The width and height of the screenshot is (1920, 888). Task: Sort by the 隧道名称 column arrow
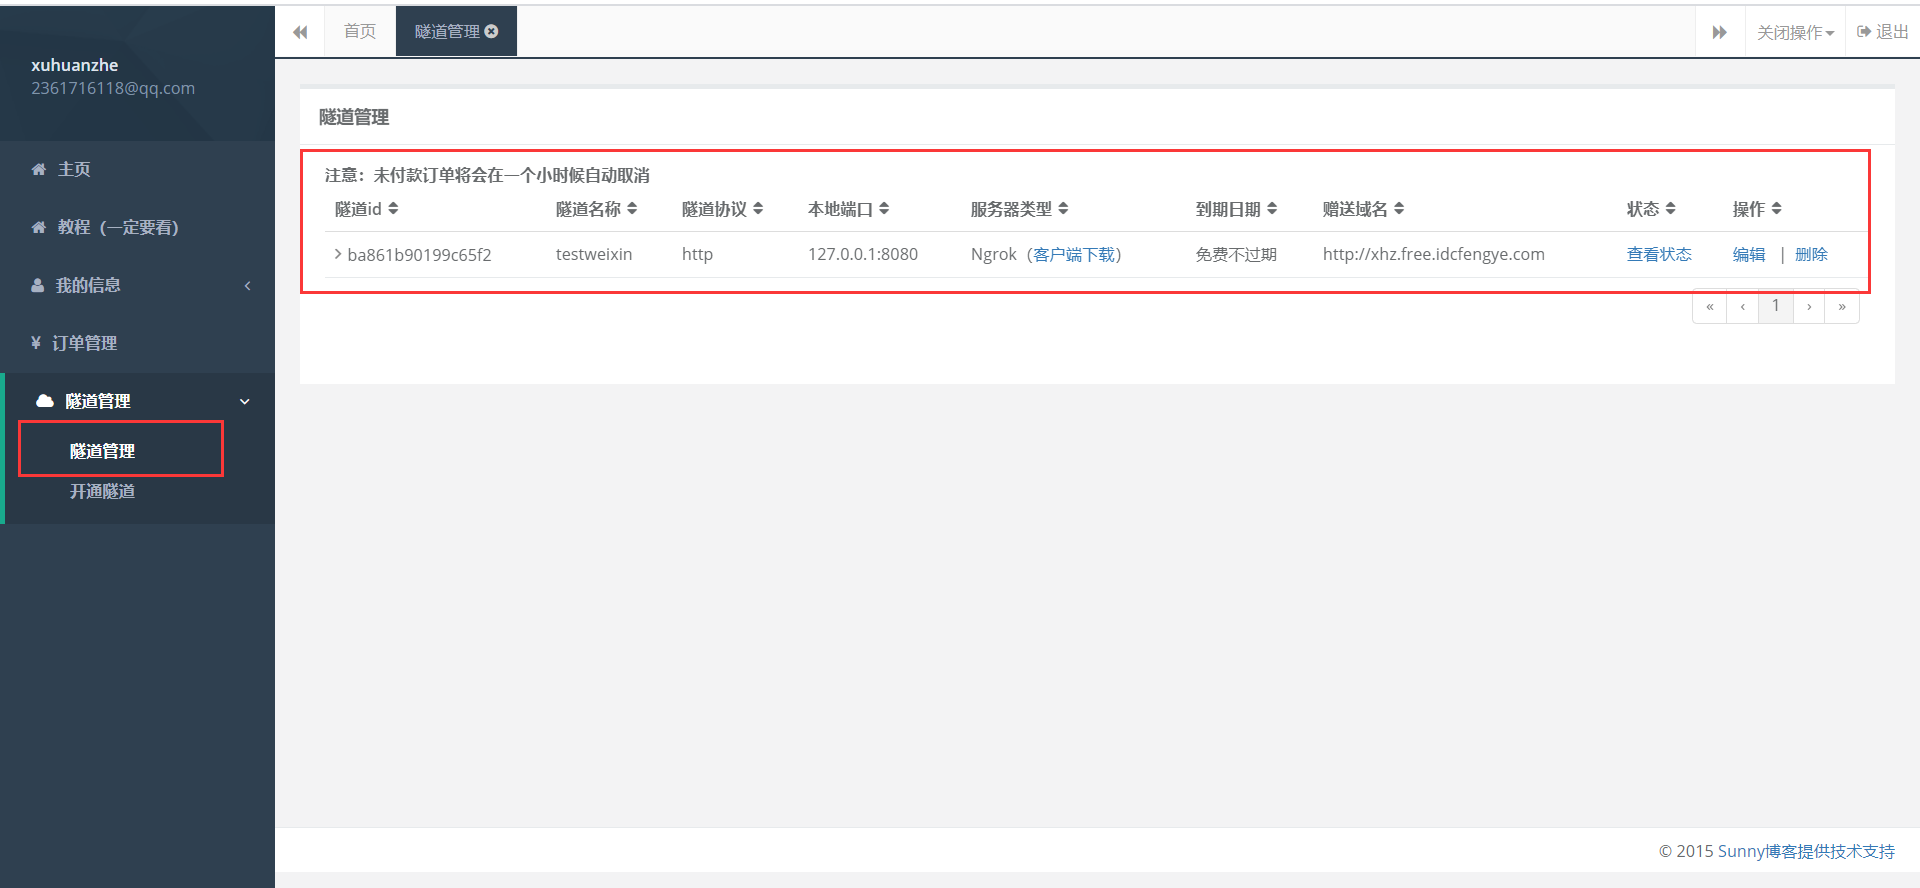click(632, 208)
